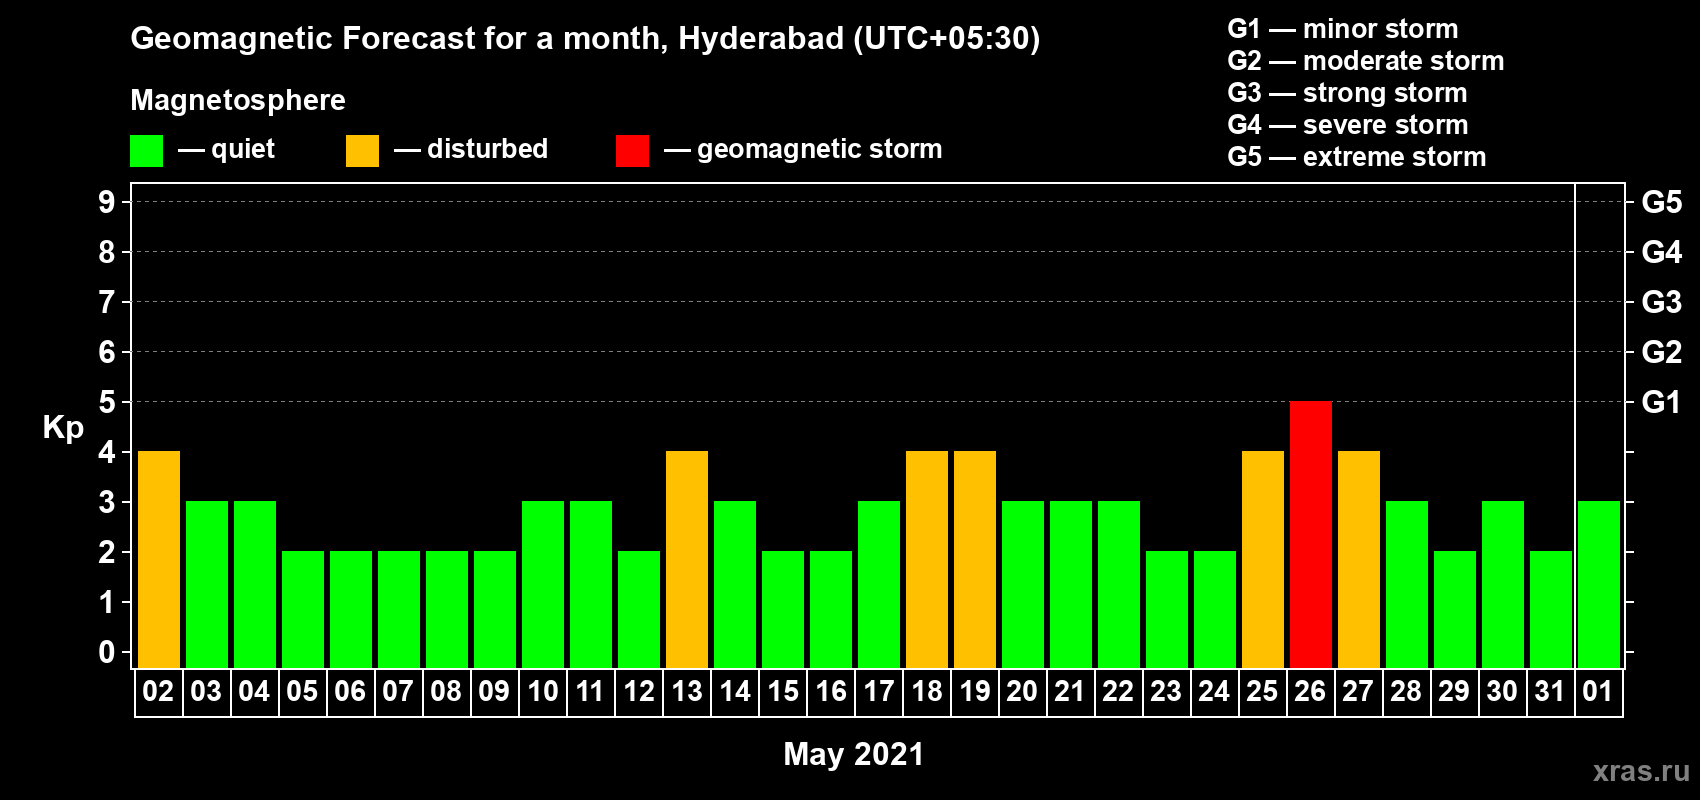This screenshot has width=1700, height=800.
Task: Select the red bar for May 26
Action: pos(1311,534)
